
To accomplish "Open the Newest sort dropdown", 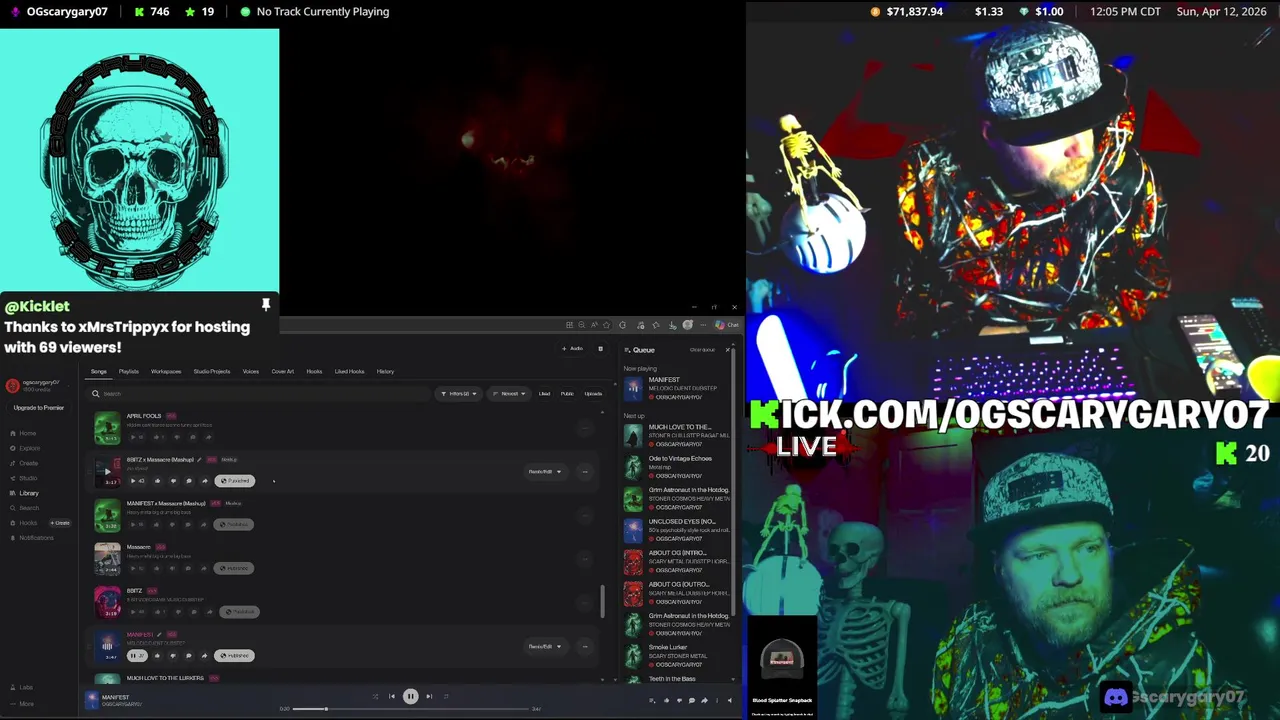I will 509,394.
